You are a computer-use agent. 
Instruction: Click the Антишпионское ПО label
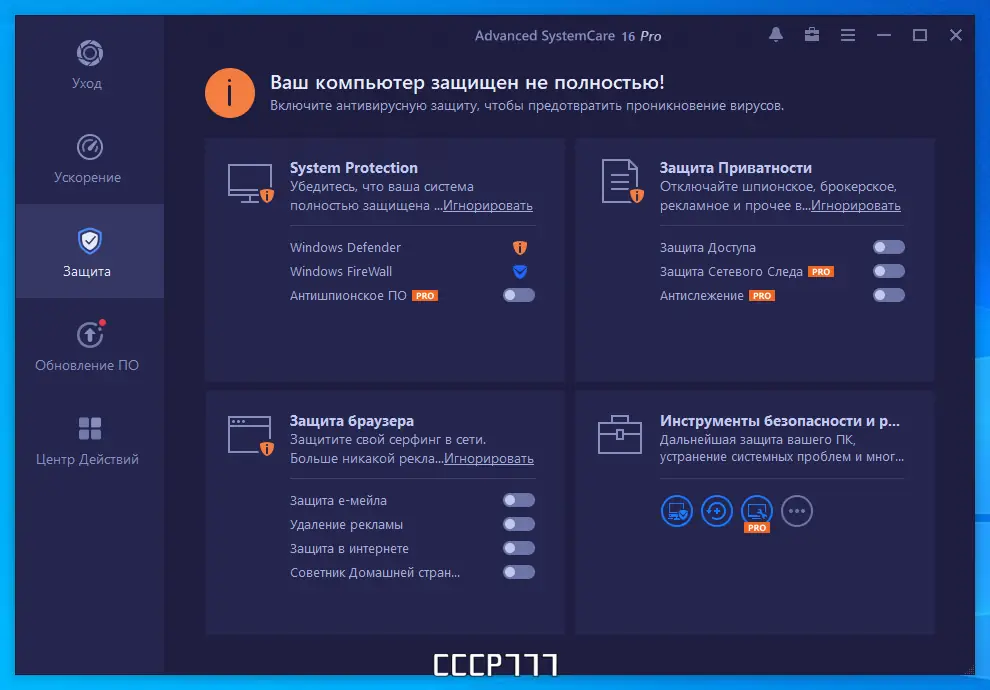[x=348, y=295]
